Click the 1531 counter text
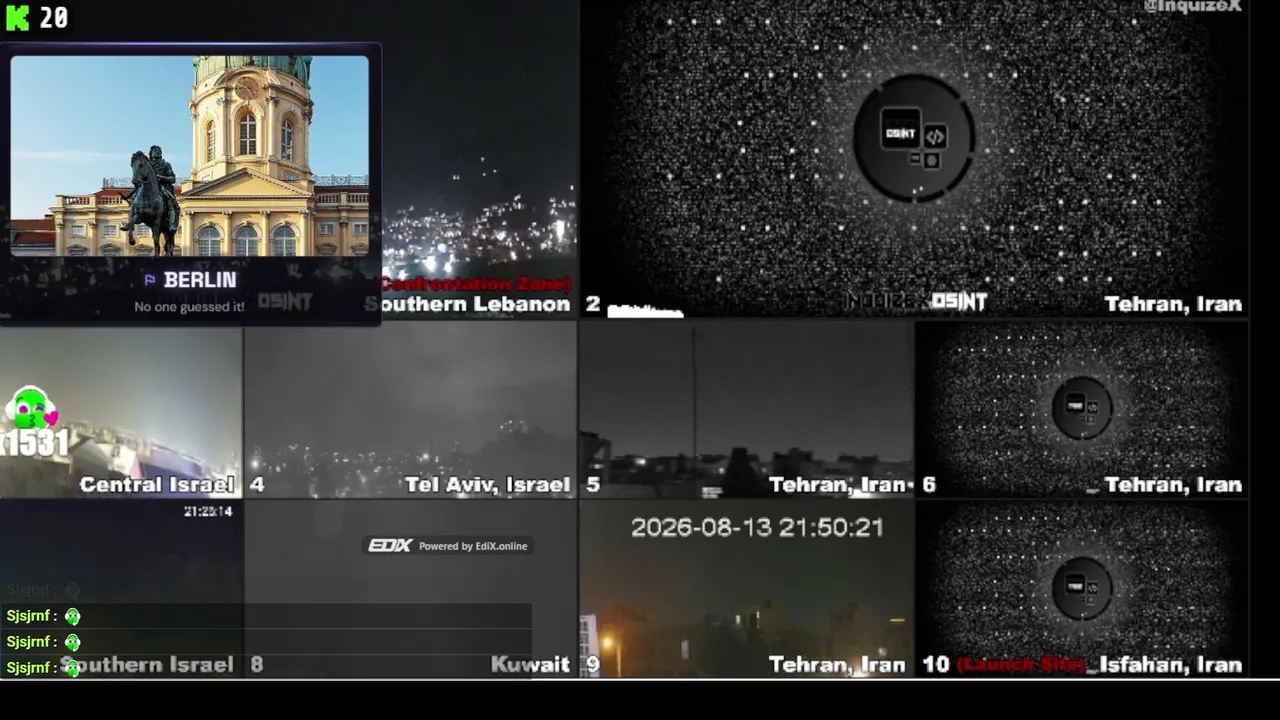 point(36,445)
